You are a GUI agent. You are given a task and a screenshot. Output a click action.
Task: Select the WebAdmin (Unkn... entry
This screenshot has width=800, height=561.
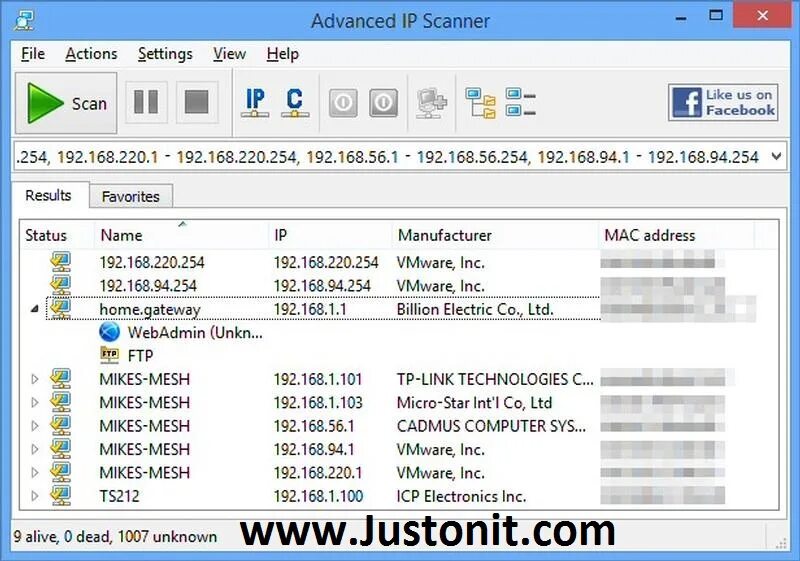[195, 333]
